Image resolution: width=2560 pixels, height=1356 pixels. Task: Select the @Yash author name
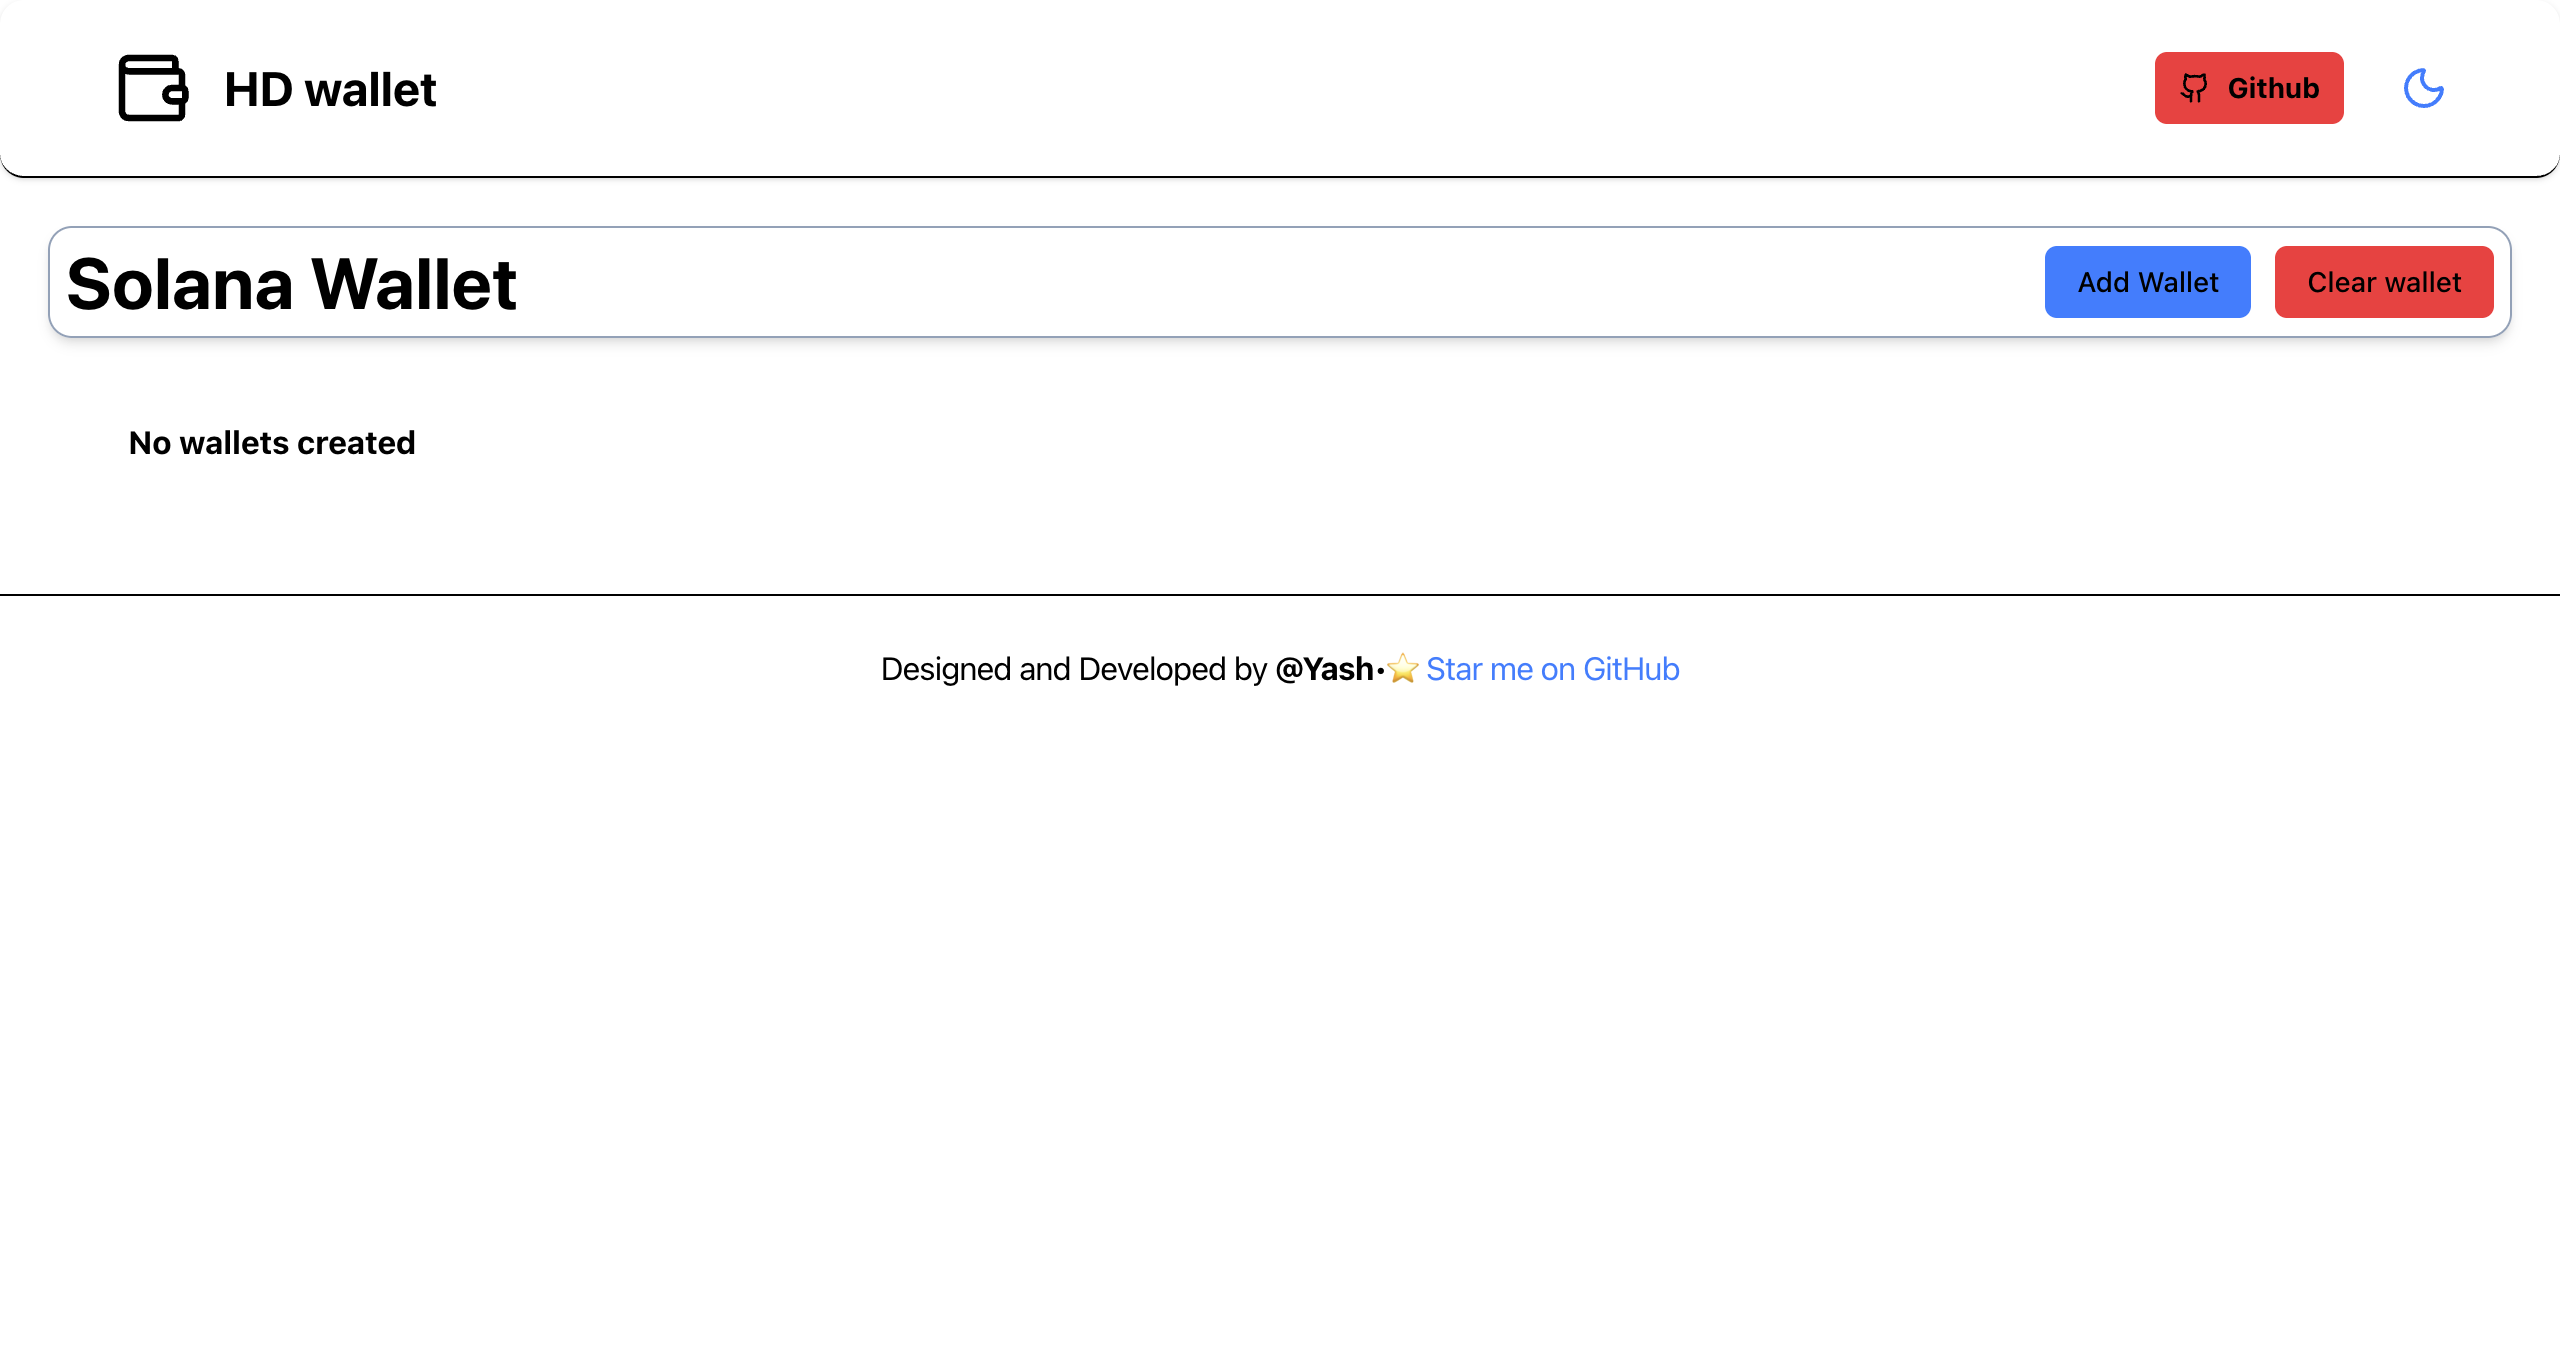tap(1324, 669)
